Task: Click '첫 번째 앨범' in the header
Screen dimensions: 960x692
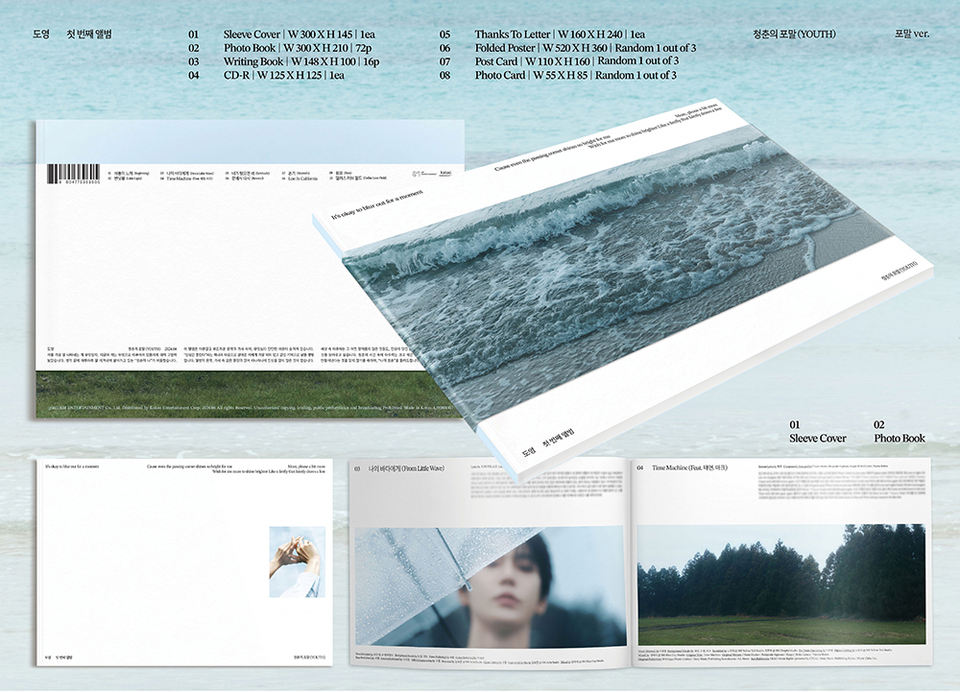Action: click(x=89, y=34)
